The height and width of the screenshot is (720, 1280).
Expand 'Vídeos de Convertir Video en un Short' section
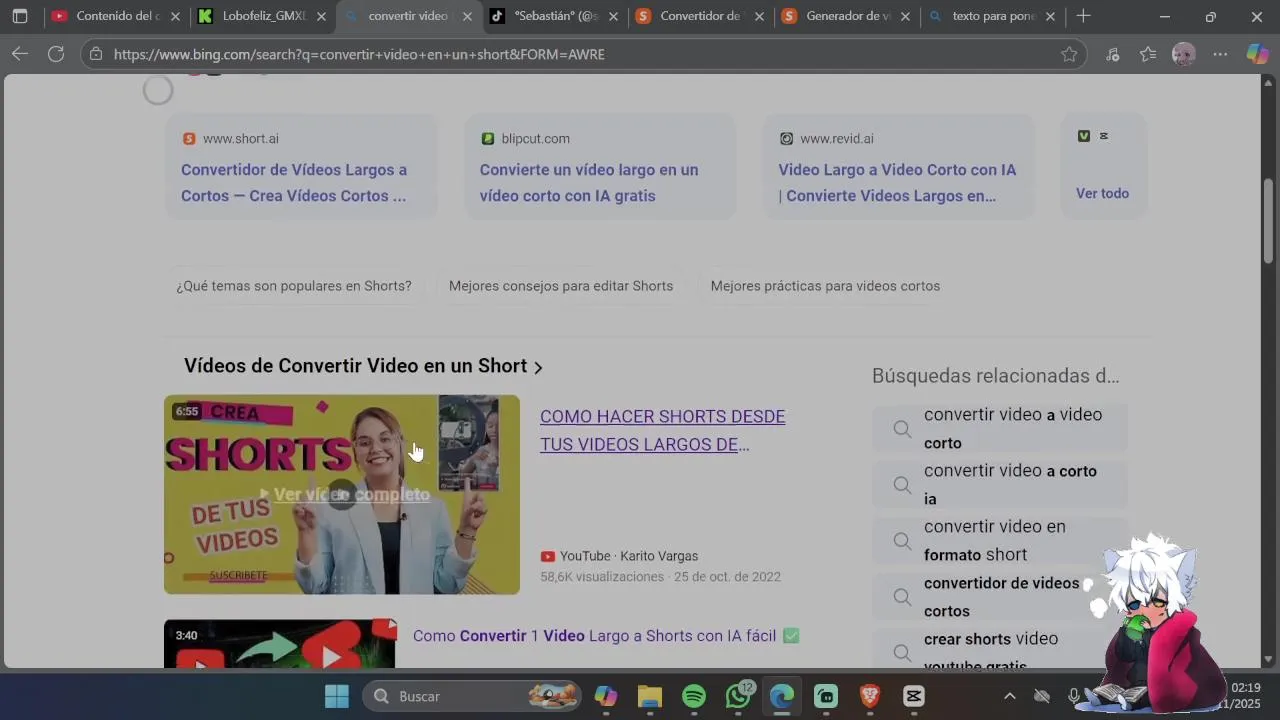pos(363,366)
